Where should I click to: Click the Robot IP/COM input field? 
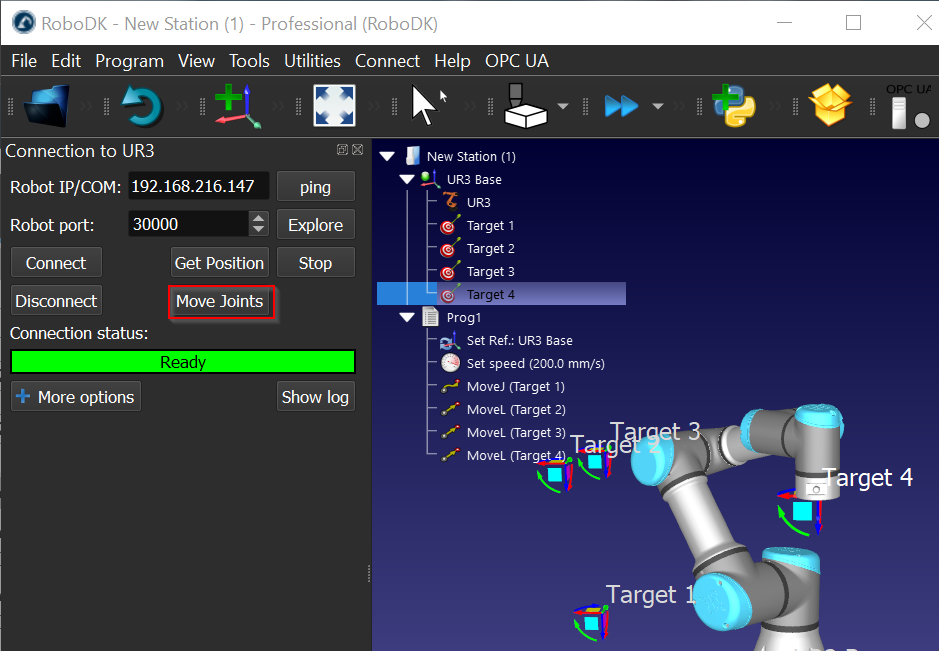198,186
